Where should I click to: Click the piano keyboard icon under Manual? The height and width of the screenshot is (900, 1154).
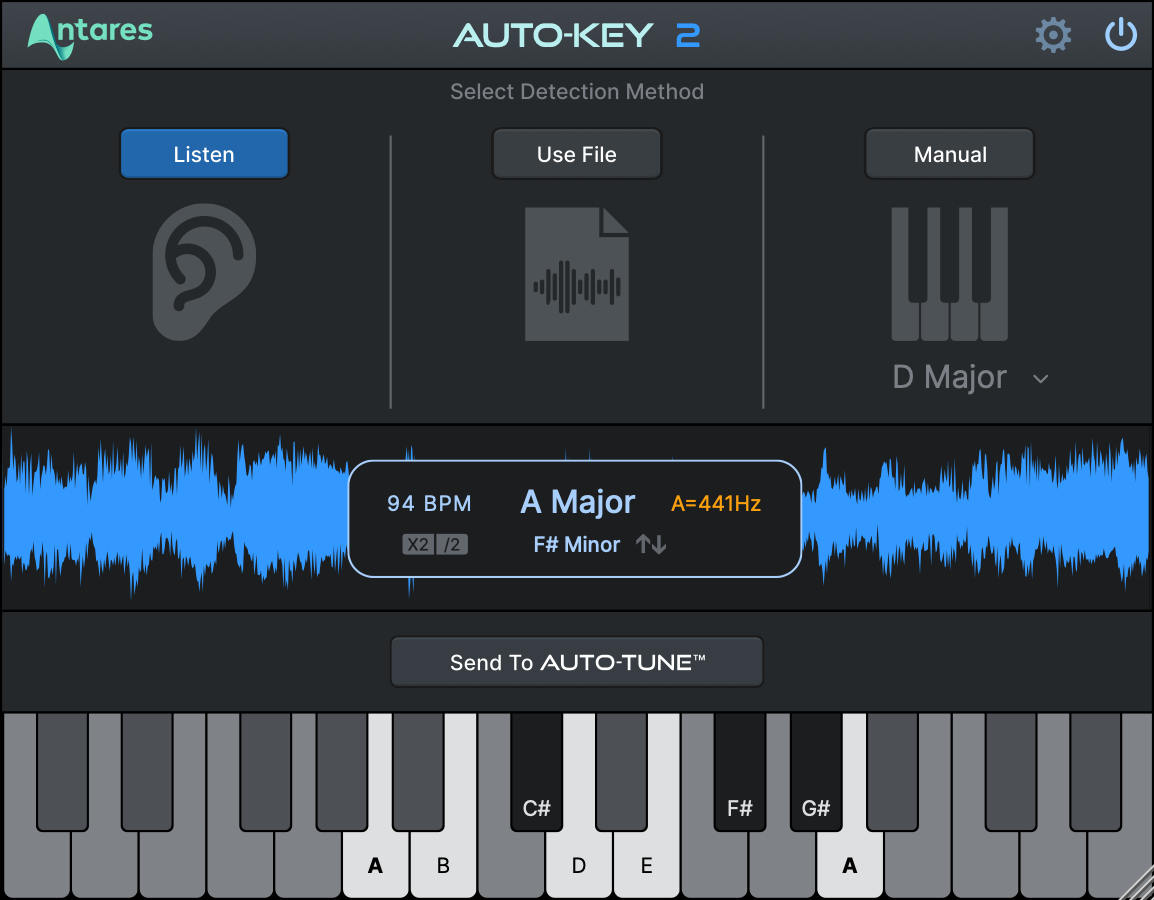click(x=948, y=273)
